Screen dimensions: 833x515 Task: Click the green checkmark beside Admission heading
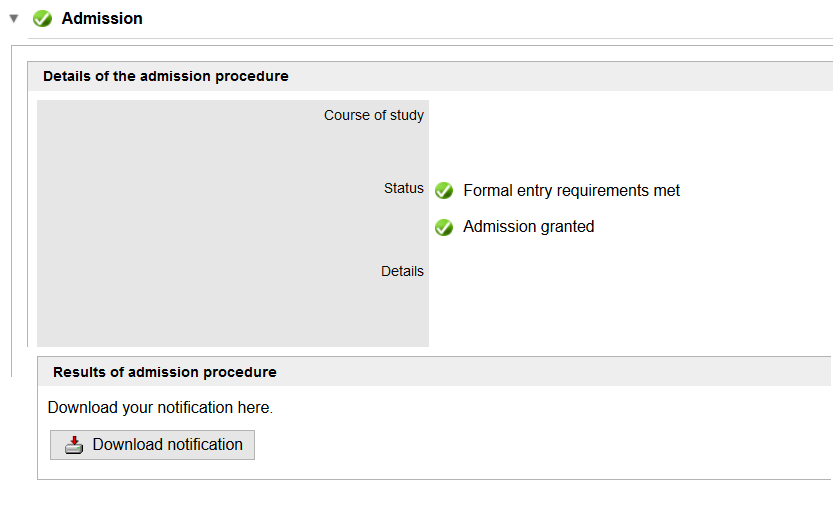42,18
